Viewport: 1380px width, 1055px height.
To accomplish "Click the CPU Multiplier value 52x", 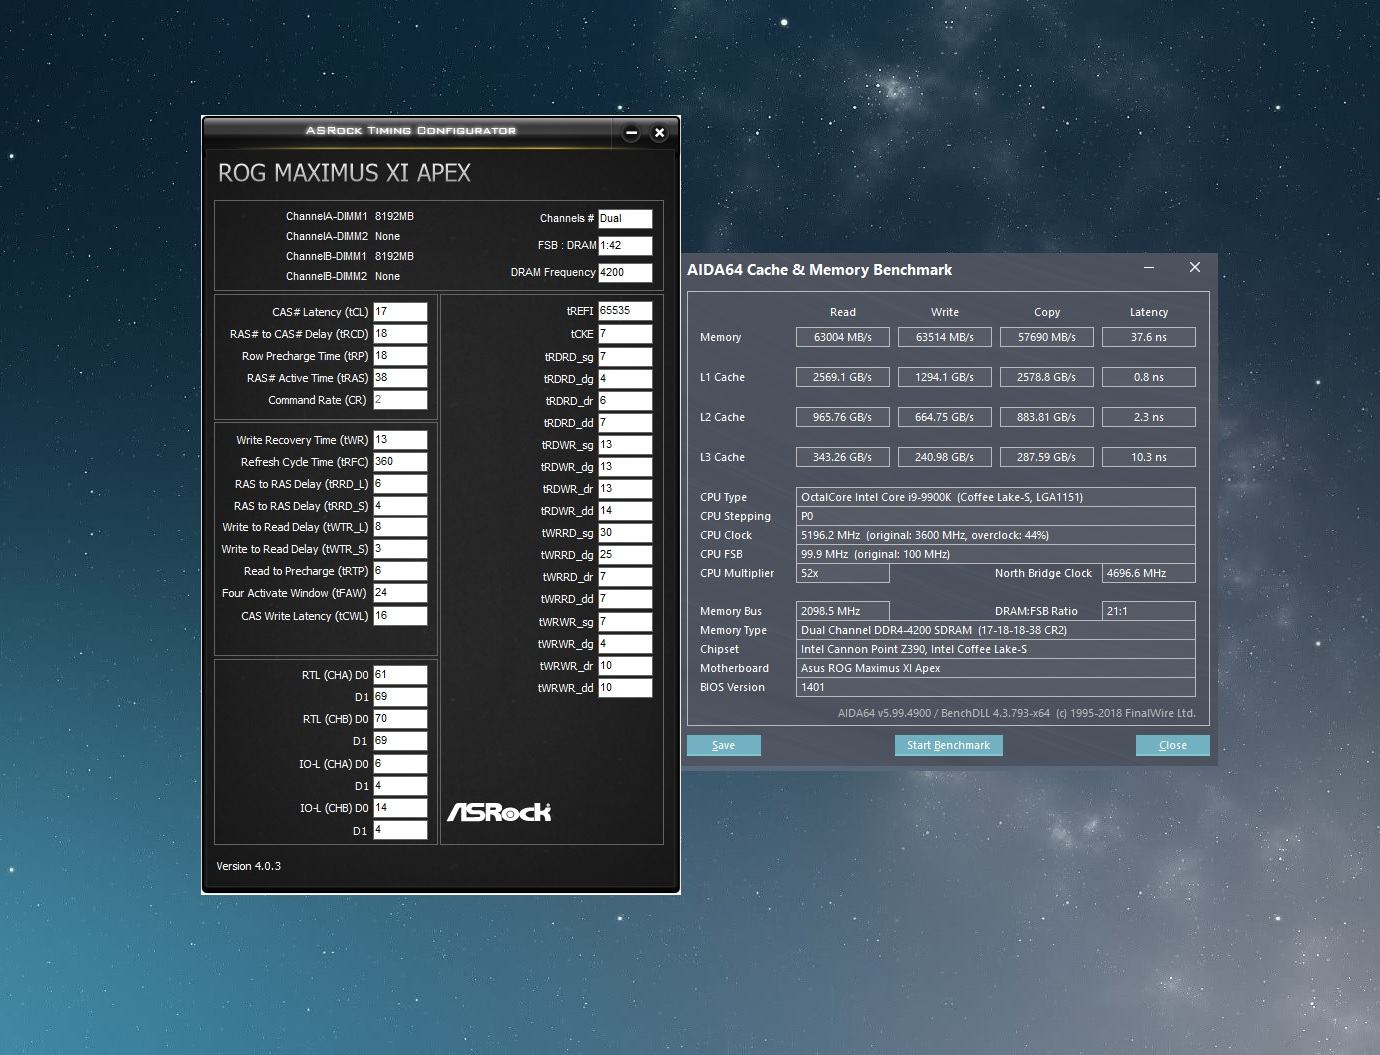I will pos(843,573).
